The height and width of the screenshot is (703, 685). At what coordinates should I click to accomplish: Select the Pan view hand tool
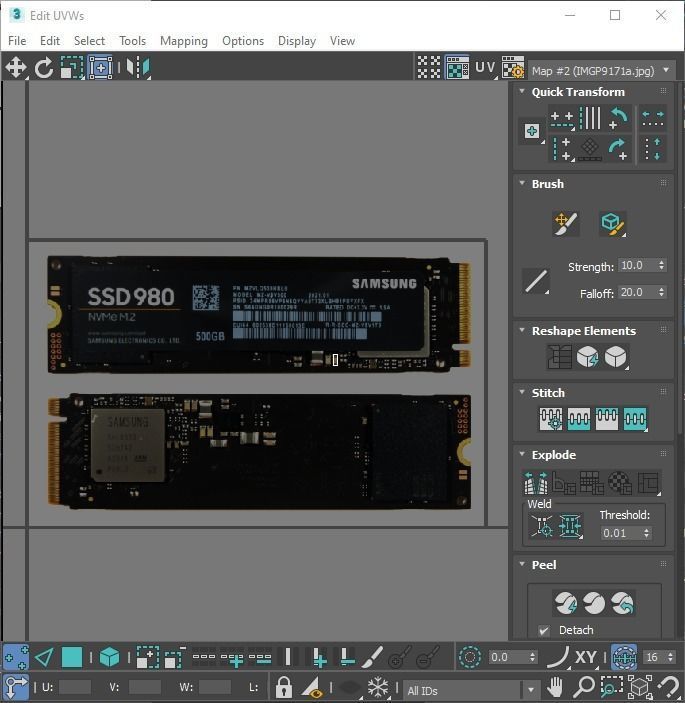pyautogui.click(x=555, y=687)
